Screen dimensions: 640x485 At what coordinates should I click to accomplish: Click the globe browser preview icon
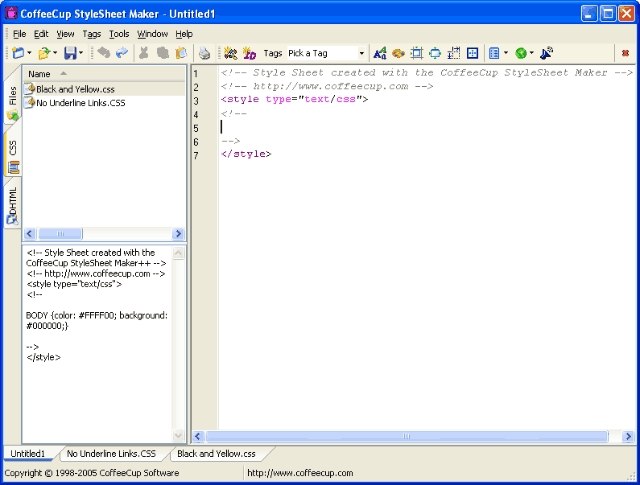[521, 53]
